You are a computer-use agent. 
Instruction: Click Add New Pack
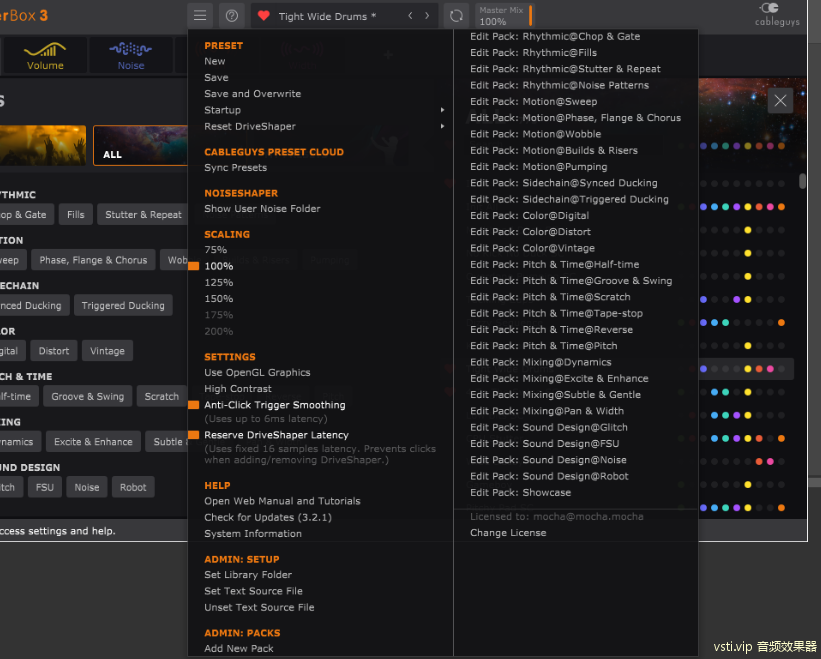(x=239, y=648)
